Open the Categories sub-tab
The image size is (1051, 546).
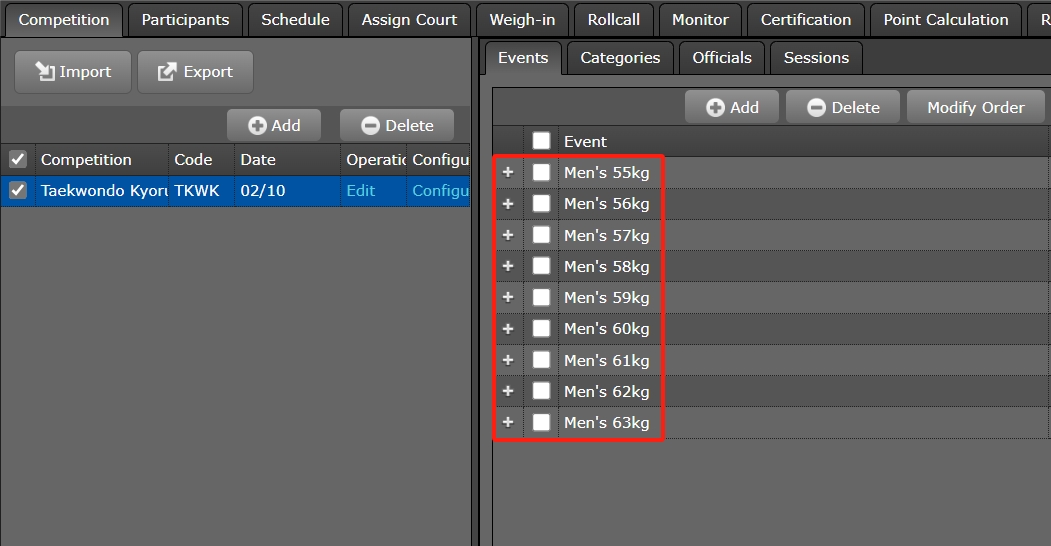(620, 58)
